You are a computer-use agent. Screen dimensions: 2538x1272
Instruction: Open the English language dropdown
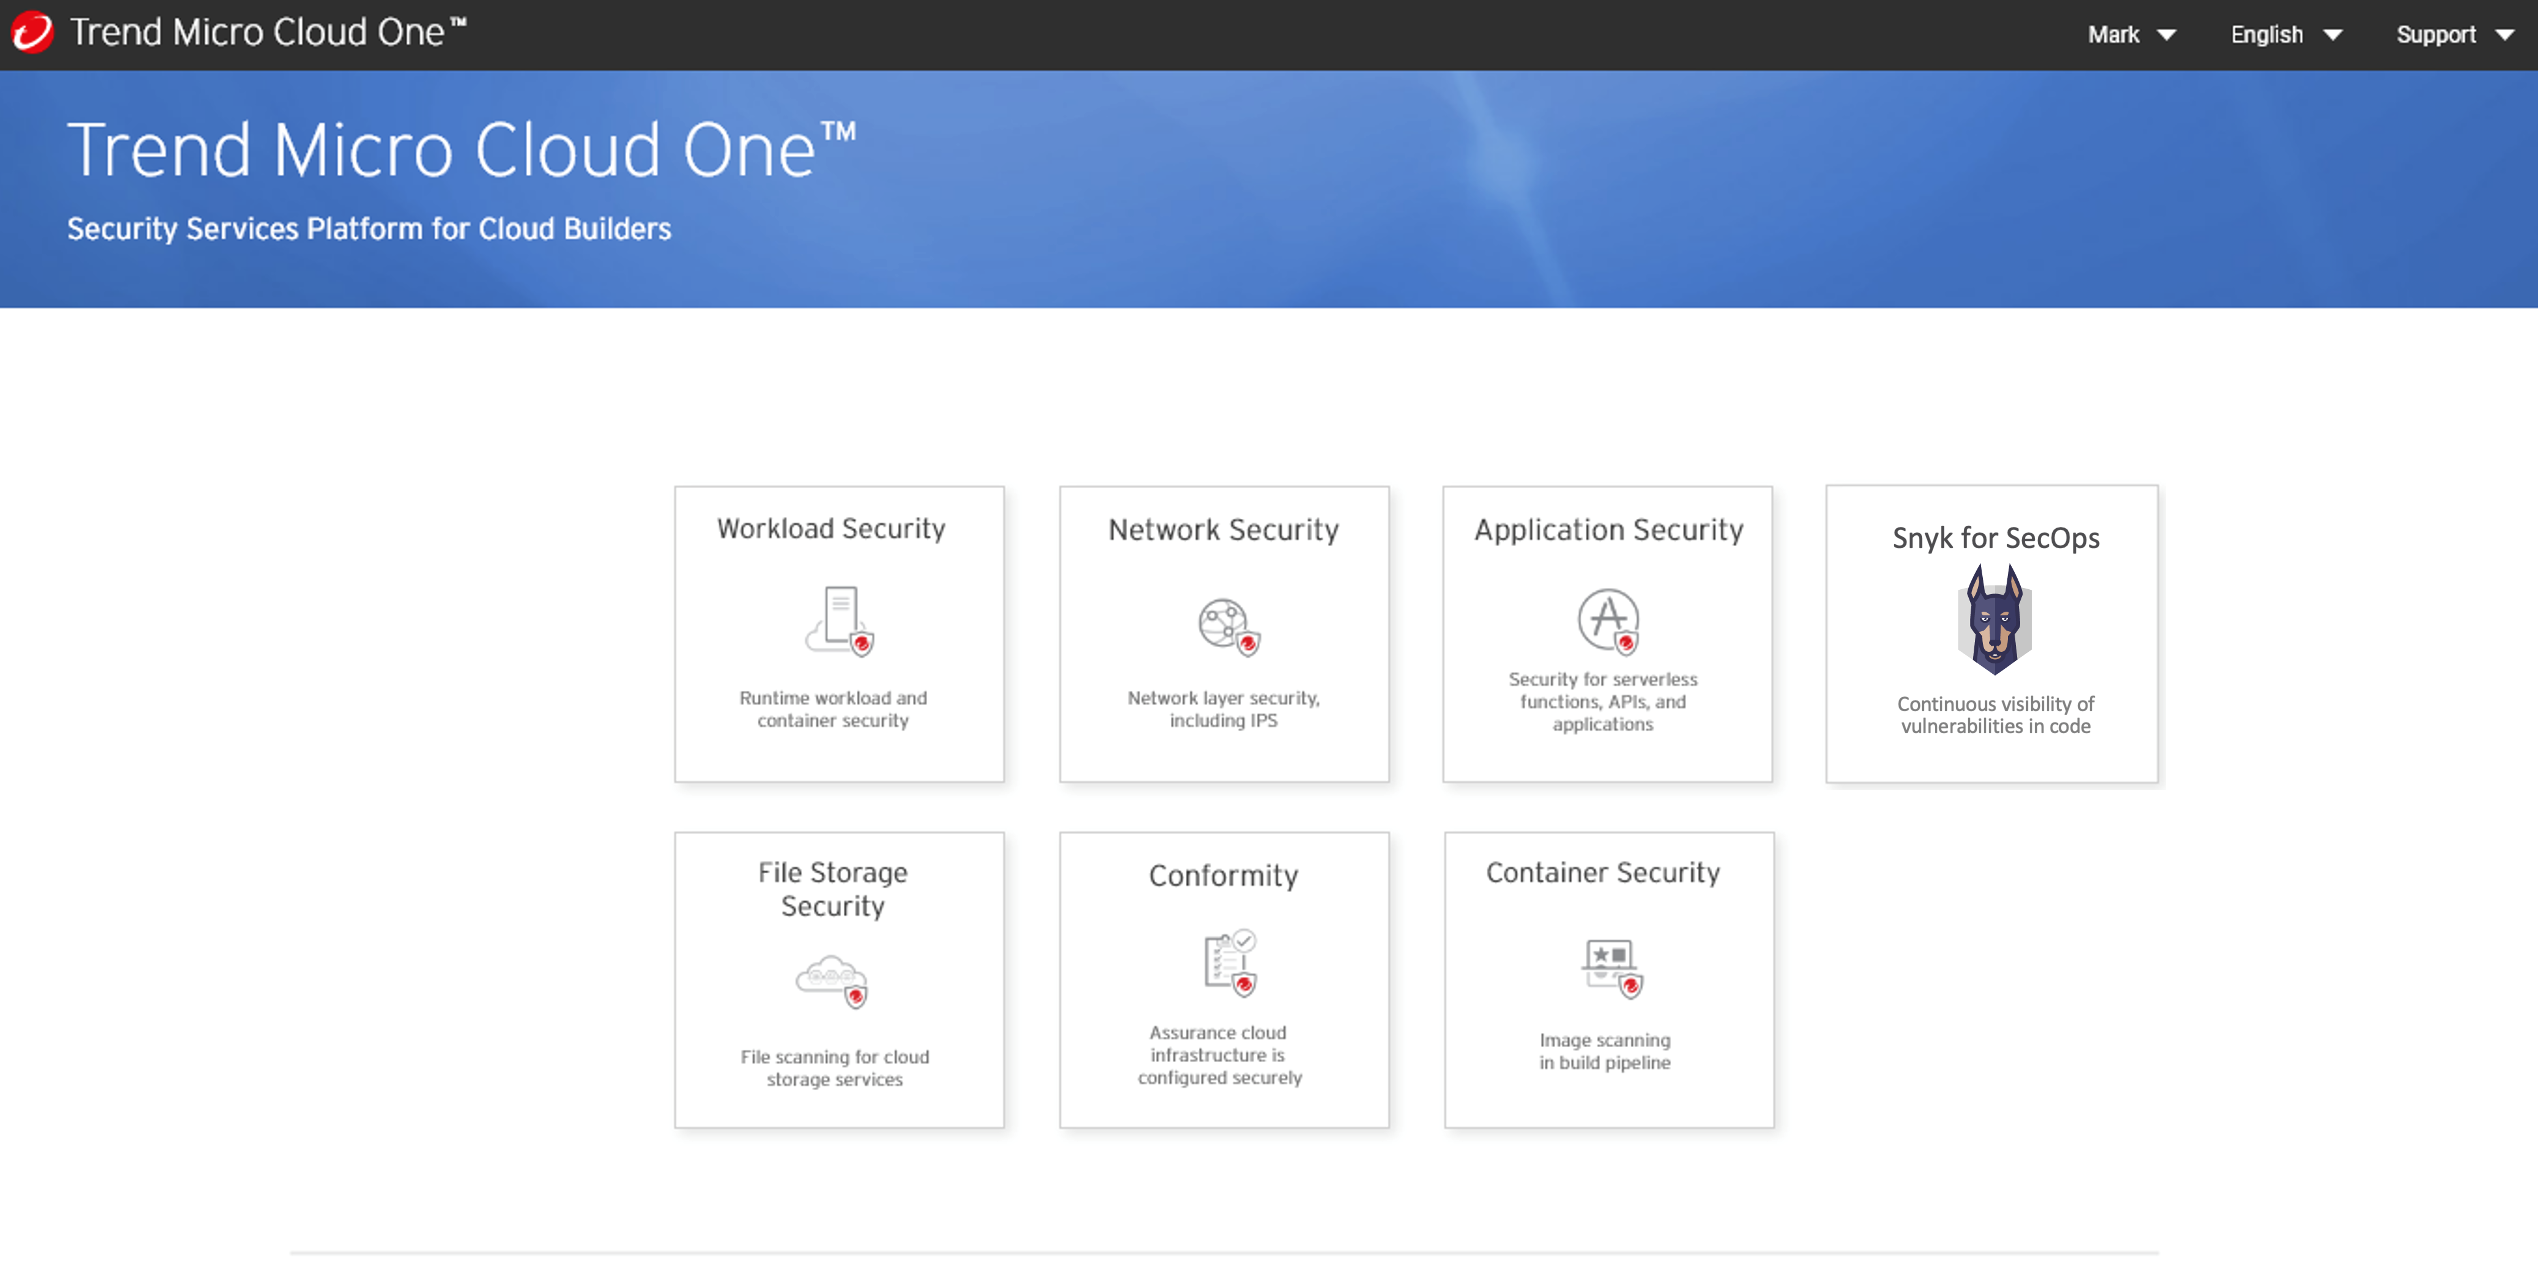[x=2285, y=35]
